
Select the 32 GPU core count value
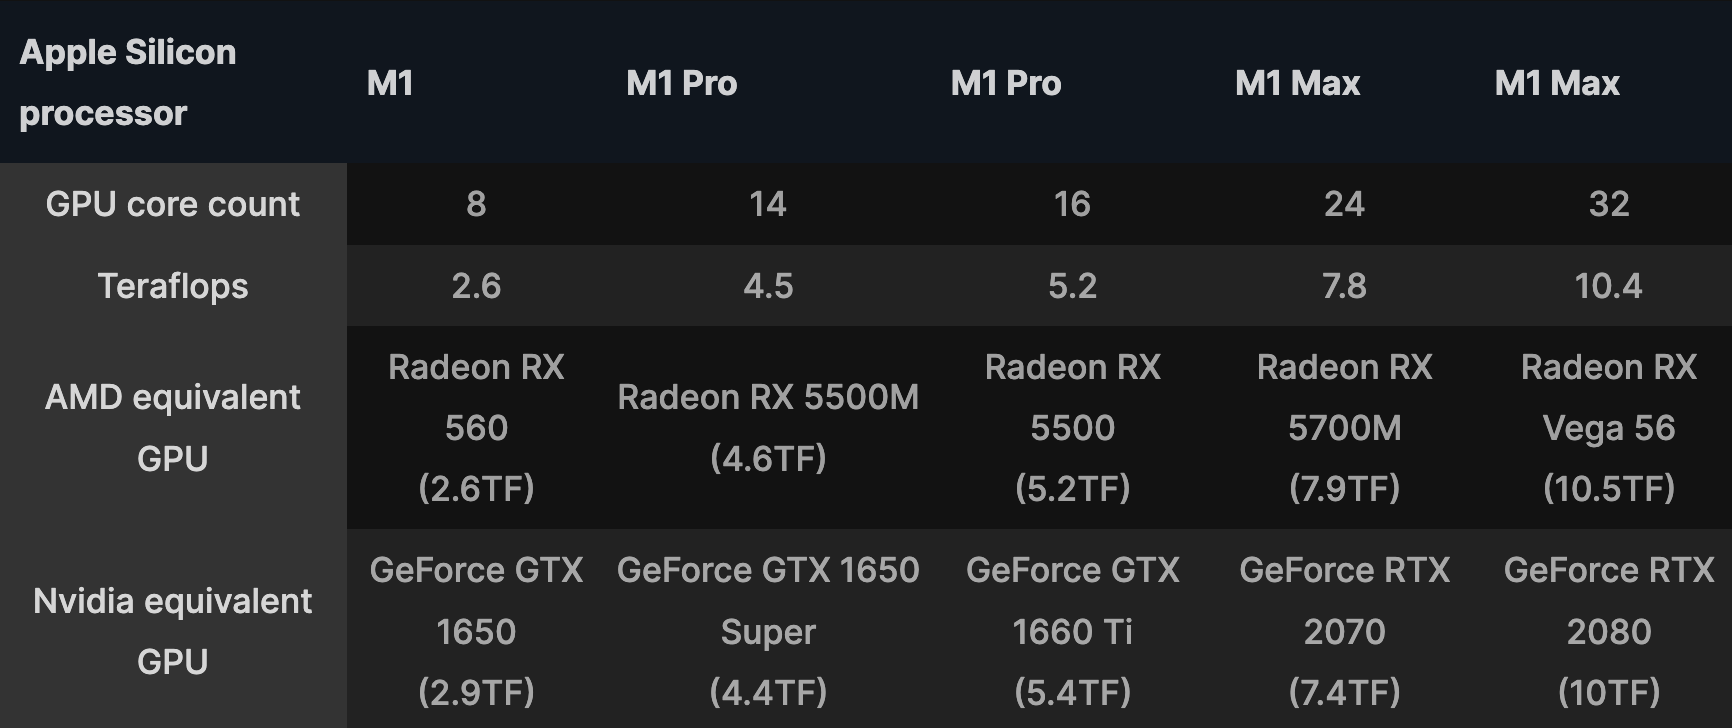[1609, 204]
